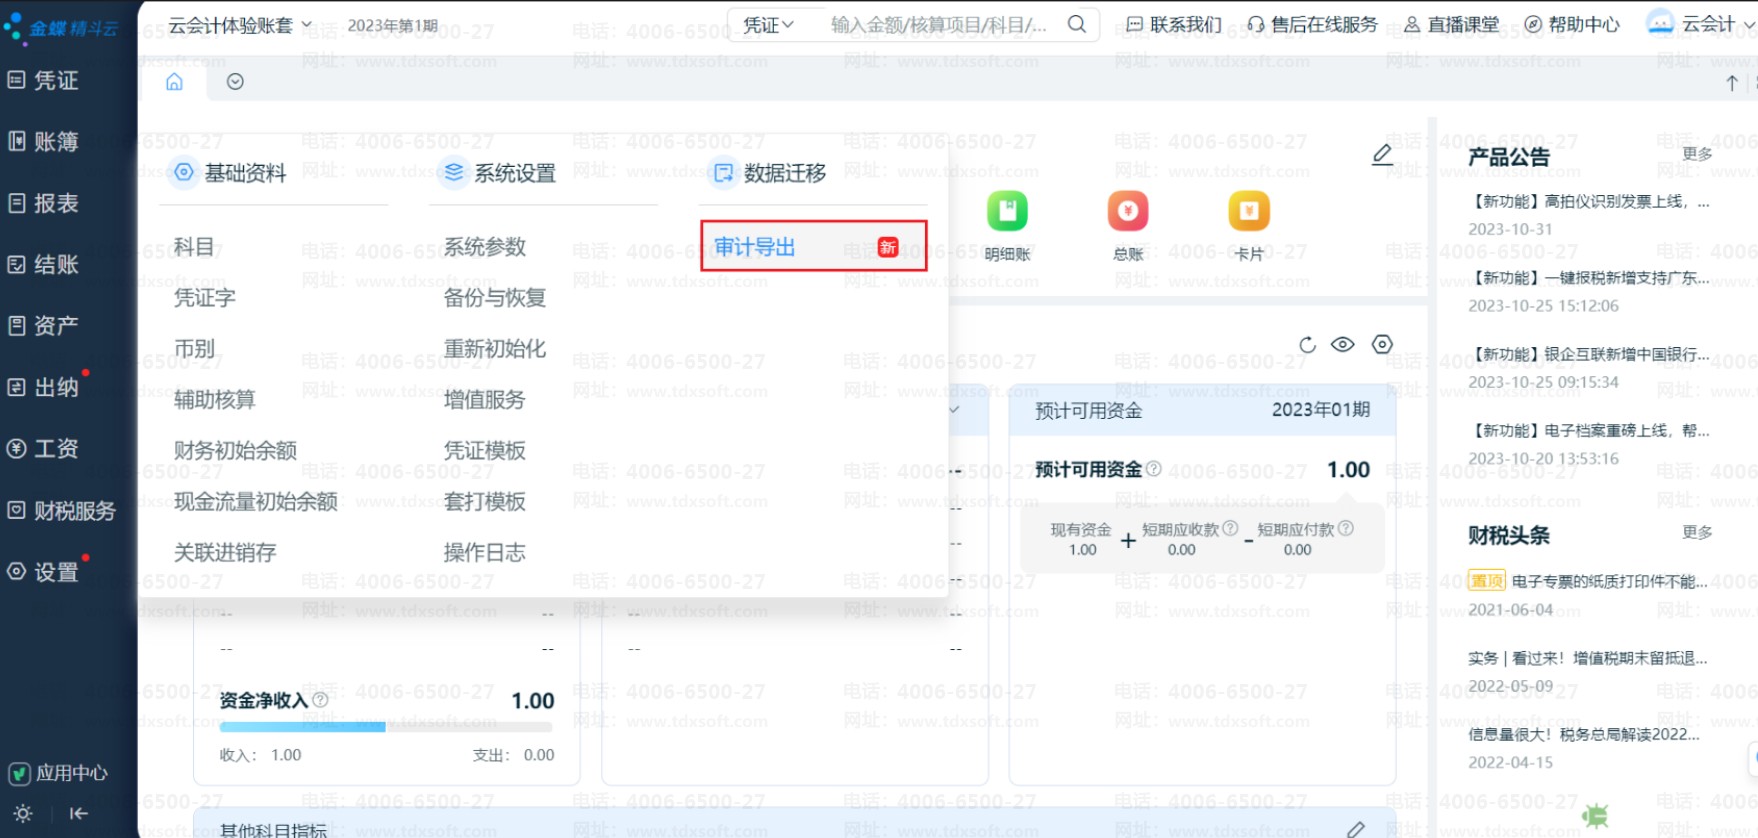Click the refresh icon above 预计可用资金 card
Viewport: 1758px width, 838px height.
pos(1307,345)
